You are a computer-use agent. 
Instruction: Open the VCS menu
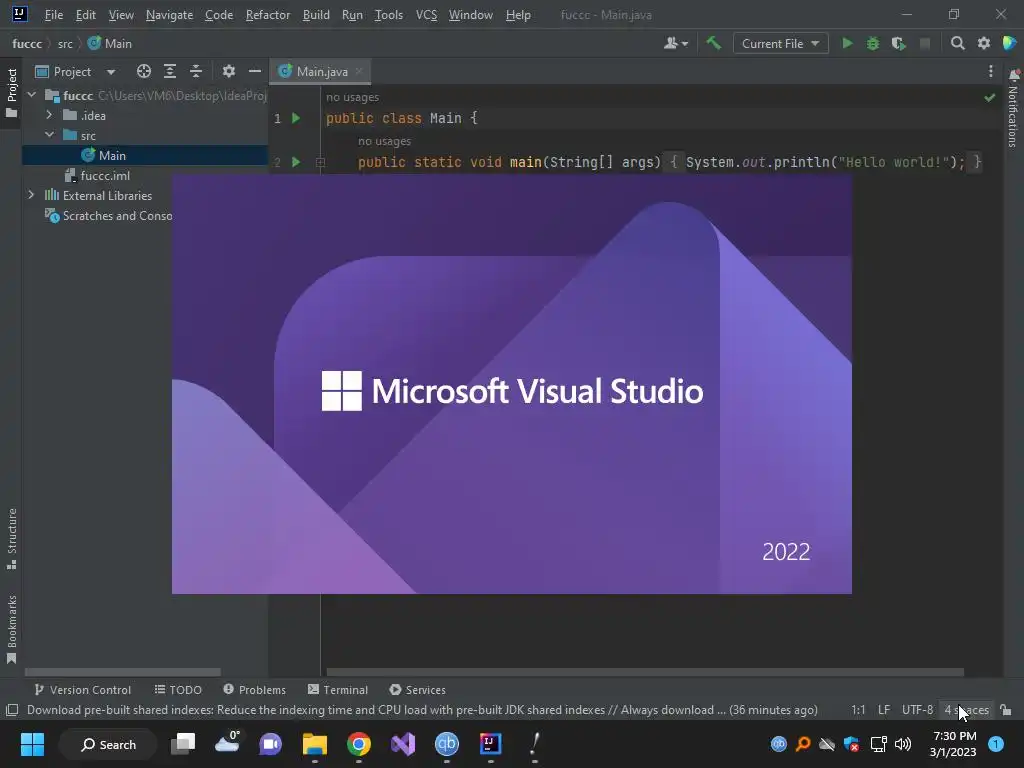[426, 14]
